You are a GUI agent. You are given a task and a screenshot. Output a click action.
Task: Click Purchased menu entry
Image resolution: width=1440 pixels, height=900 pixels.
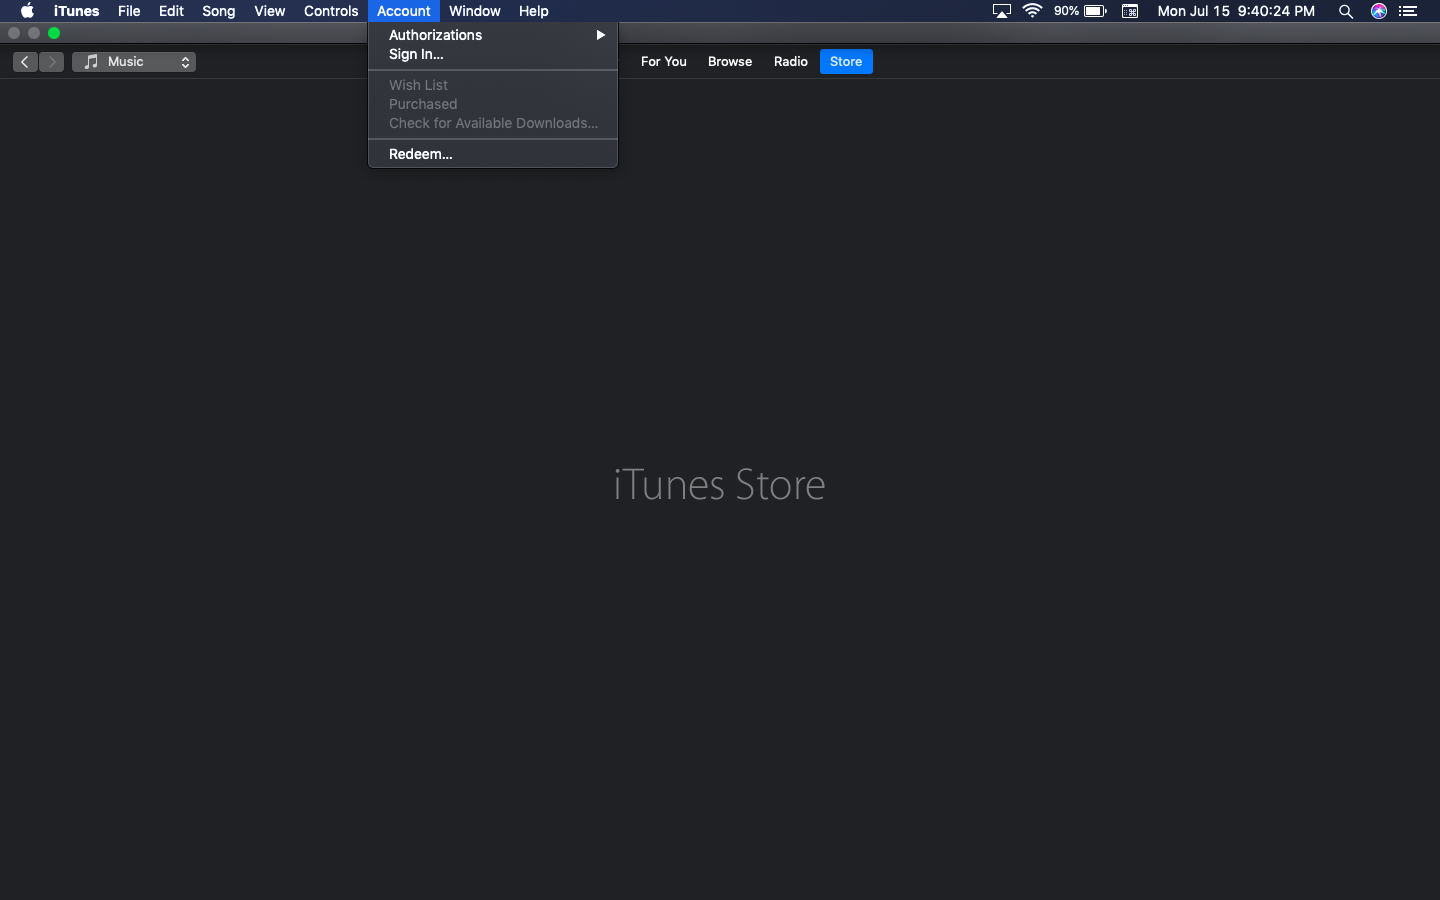[493, 104]
